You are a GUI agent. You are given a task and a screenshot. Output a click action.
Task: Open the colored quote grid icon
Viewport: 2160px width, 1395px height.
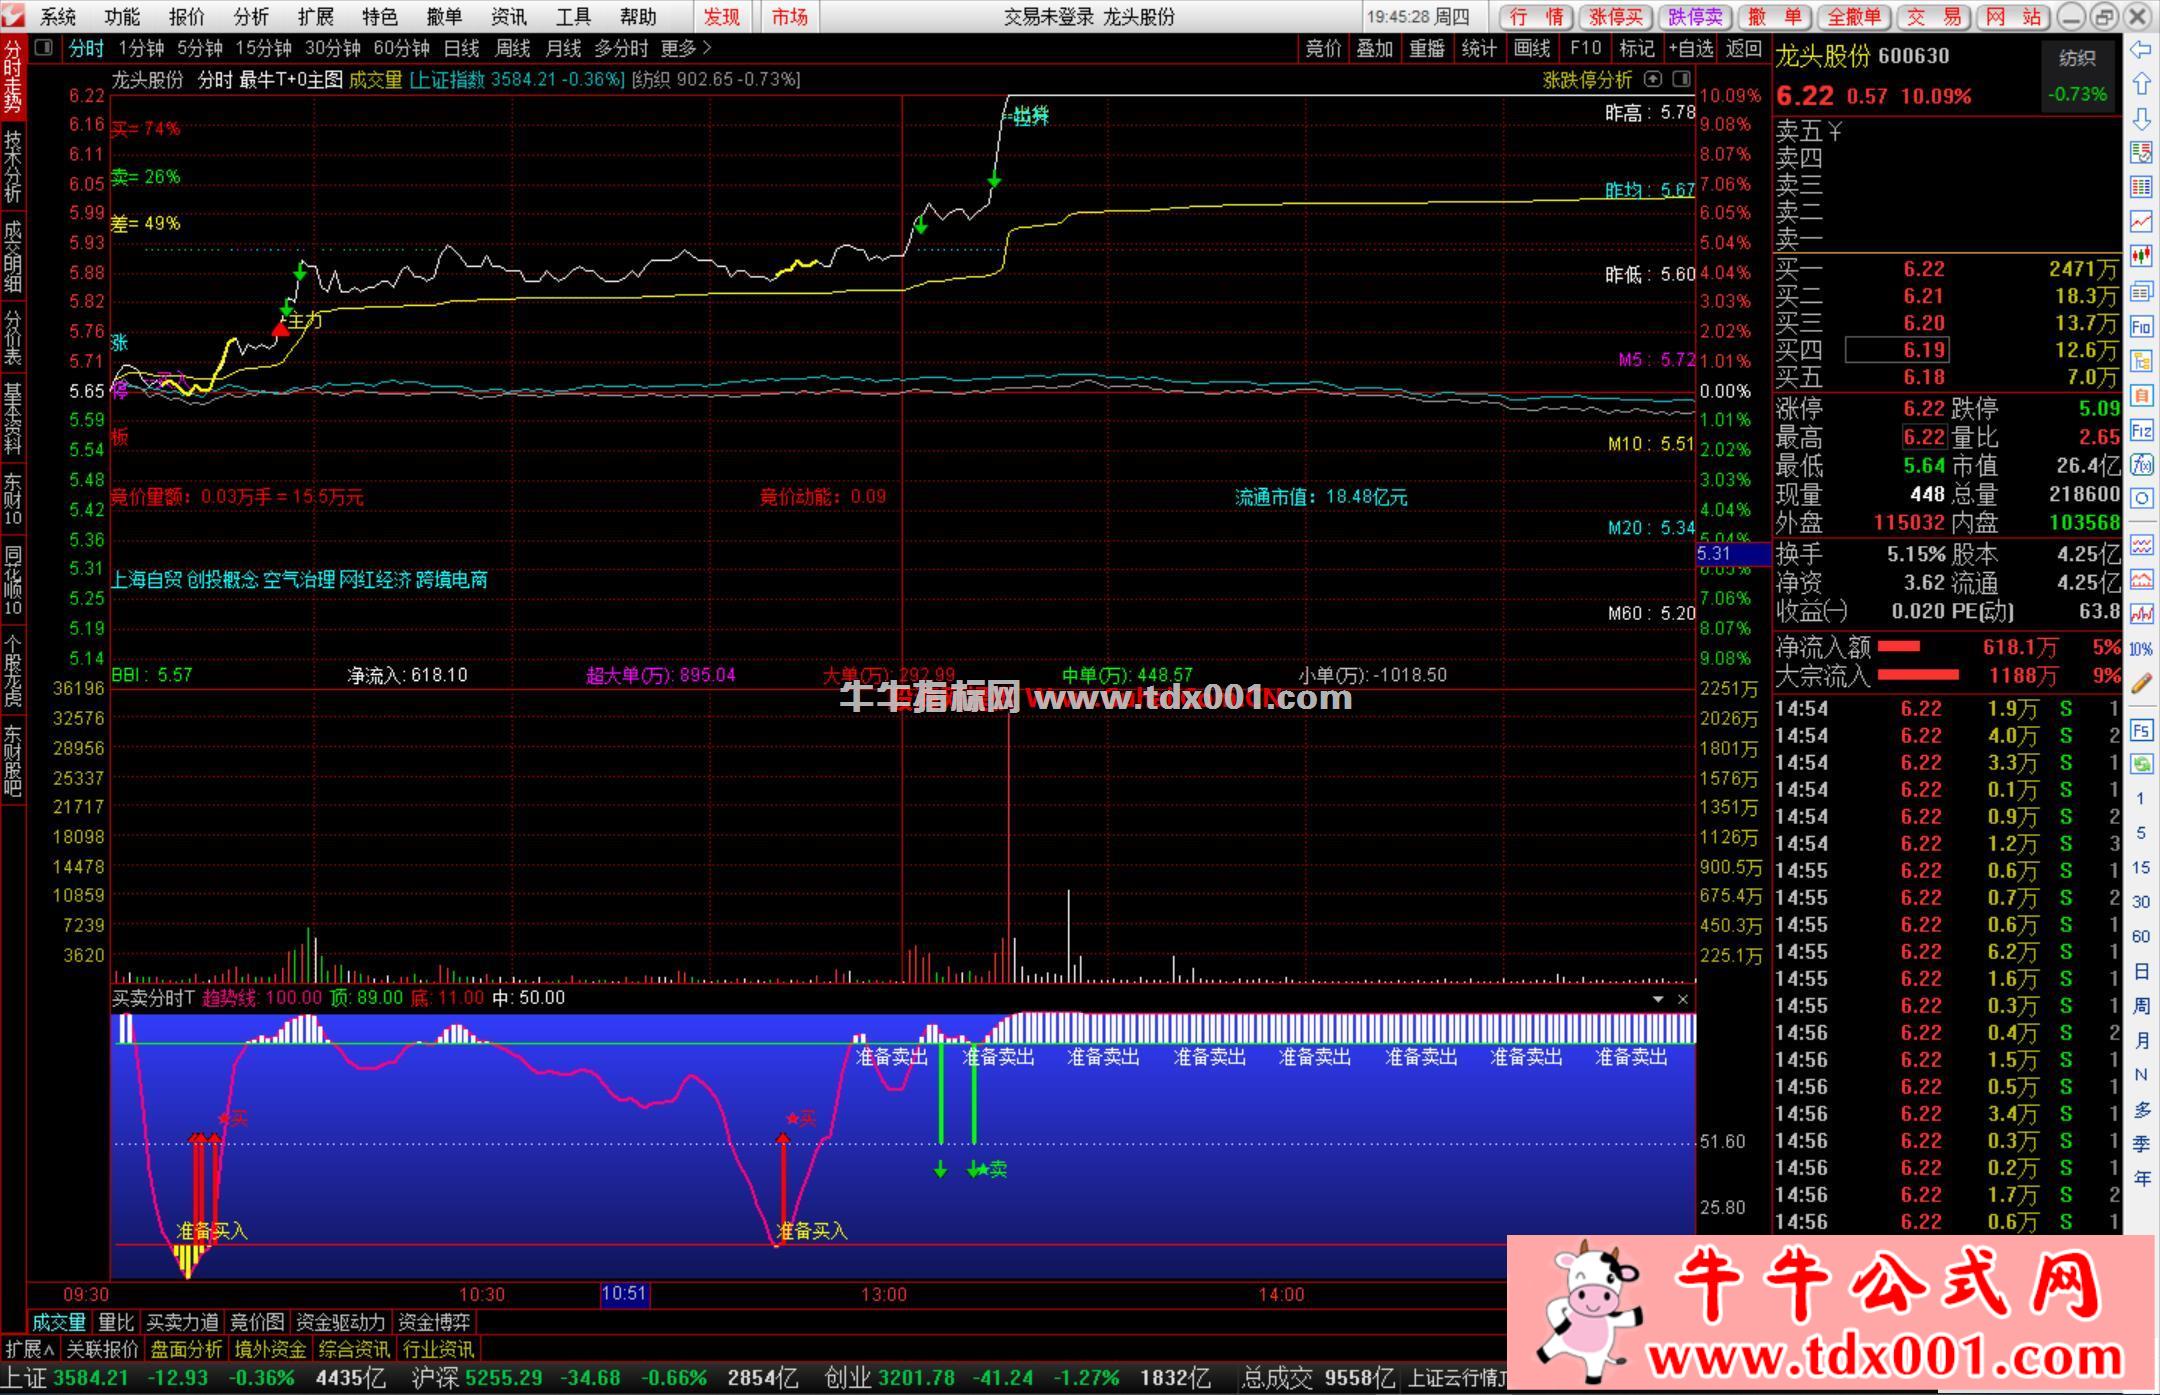(2141, 187)
